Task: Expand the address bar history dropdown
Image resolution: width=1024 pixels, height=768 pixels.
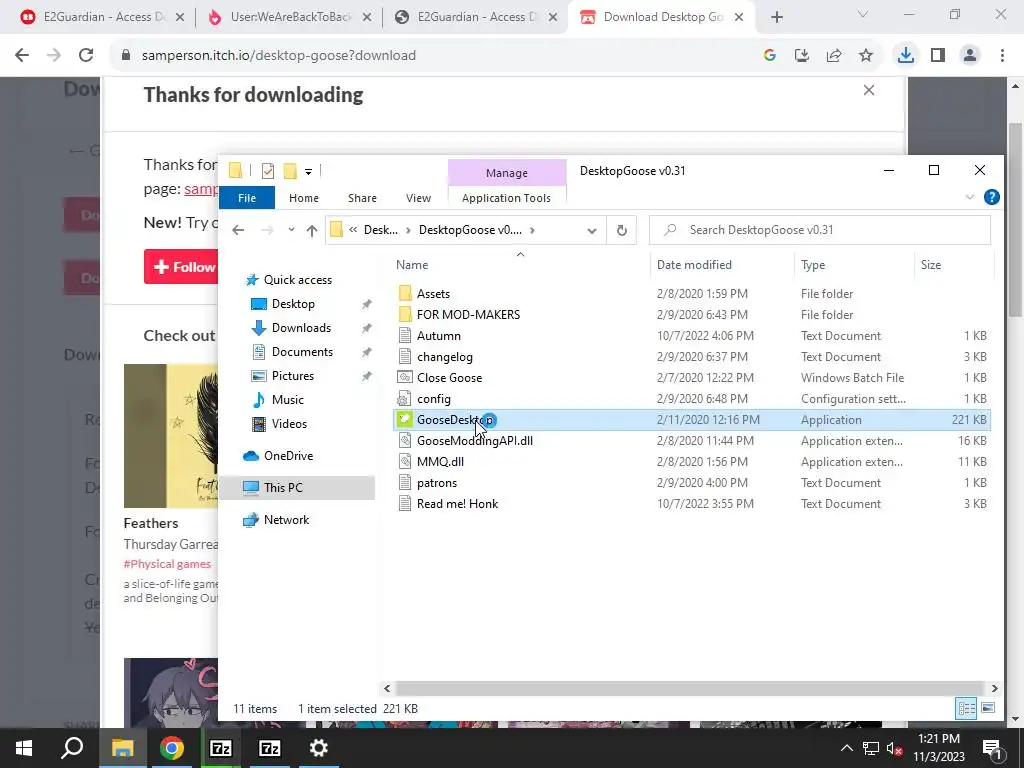Action: (x=592, y=231)
